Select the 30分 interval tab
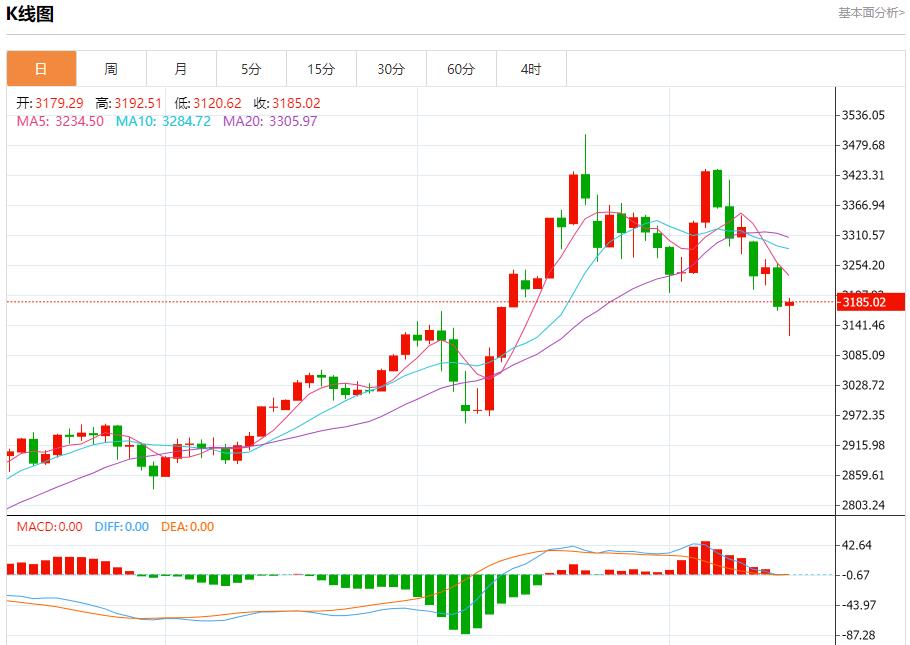 tap(391, 69)
